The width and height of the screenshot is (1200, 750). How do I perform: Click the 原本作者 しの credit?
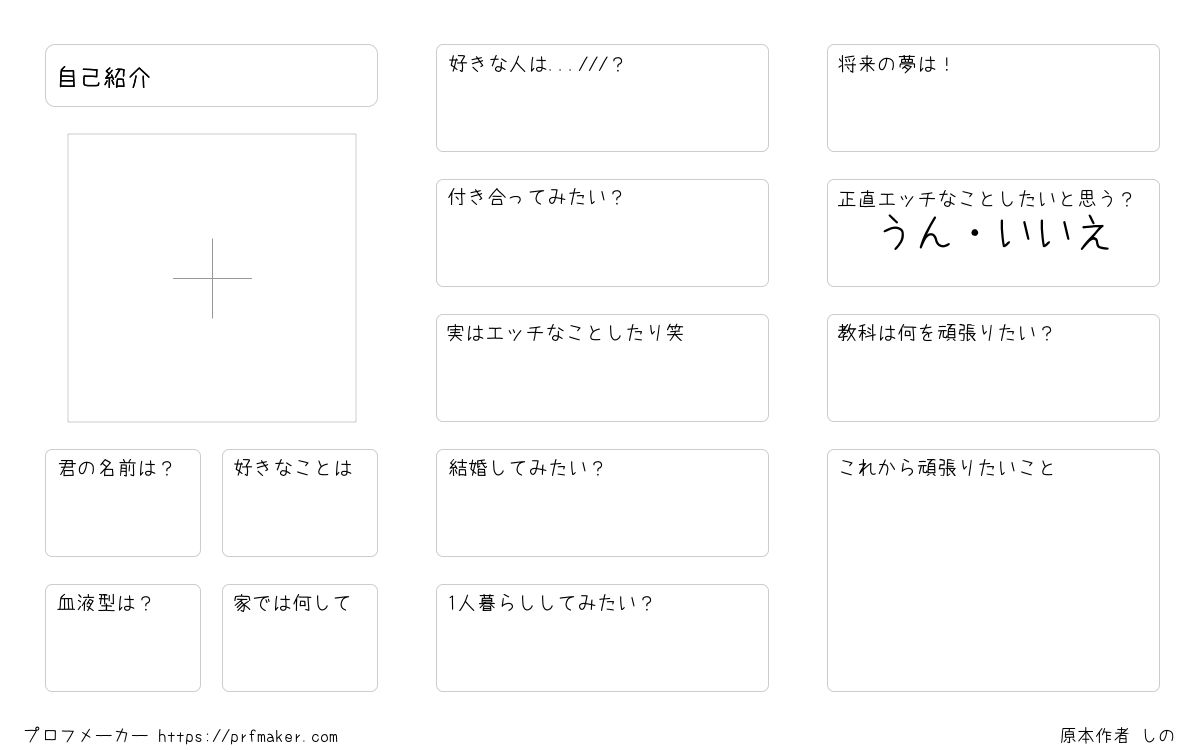coord(1117,736)
